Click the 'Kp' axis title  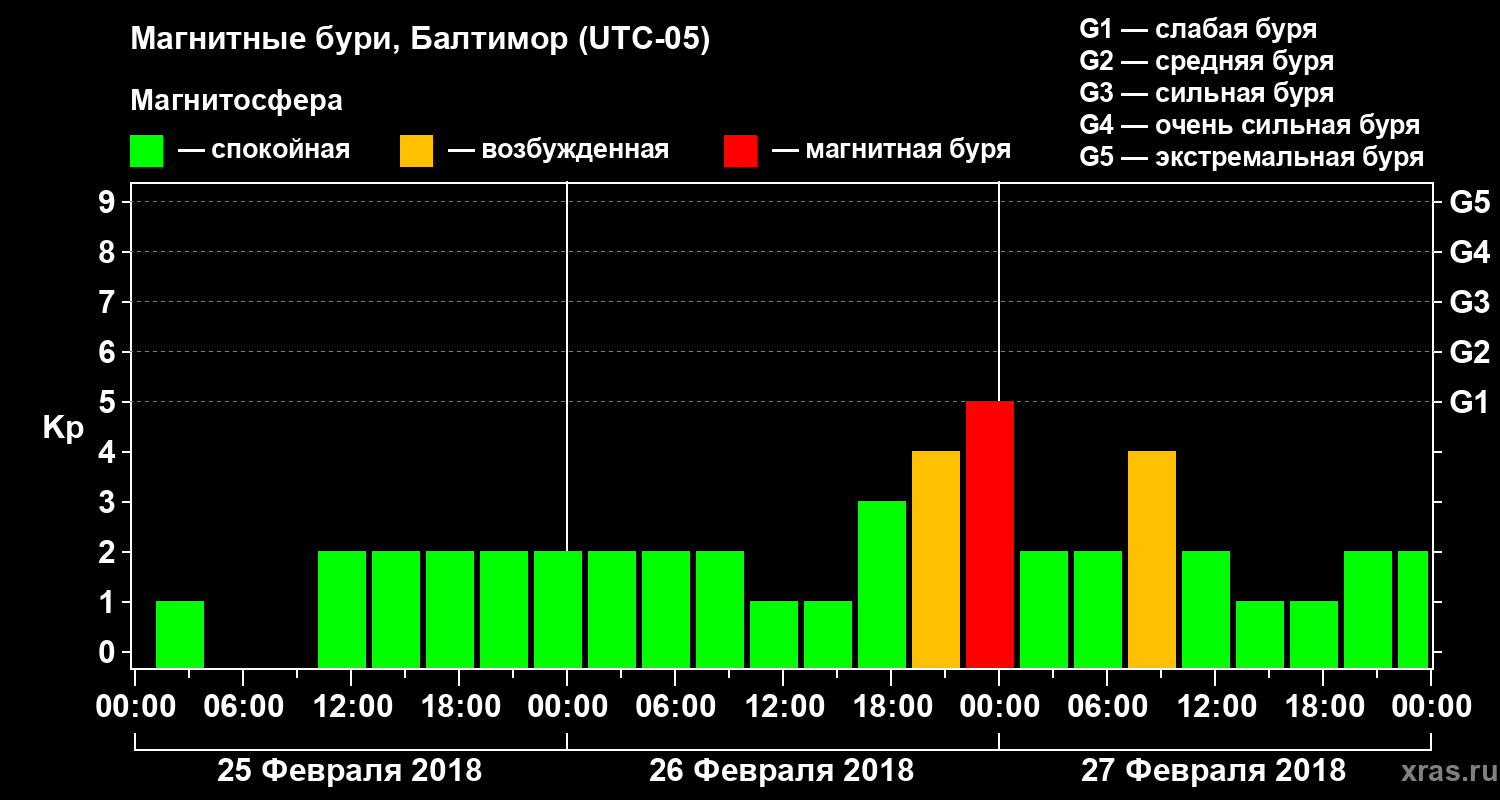click(x=63, y=429)
